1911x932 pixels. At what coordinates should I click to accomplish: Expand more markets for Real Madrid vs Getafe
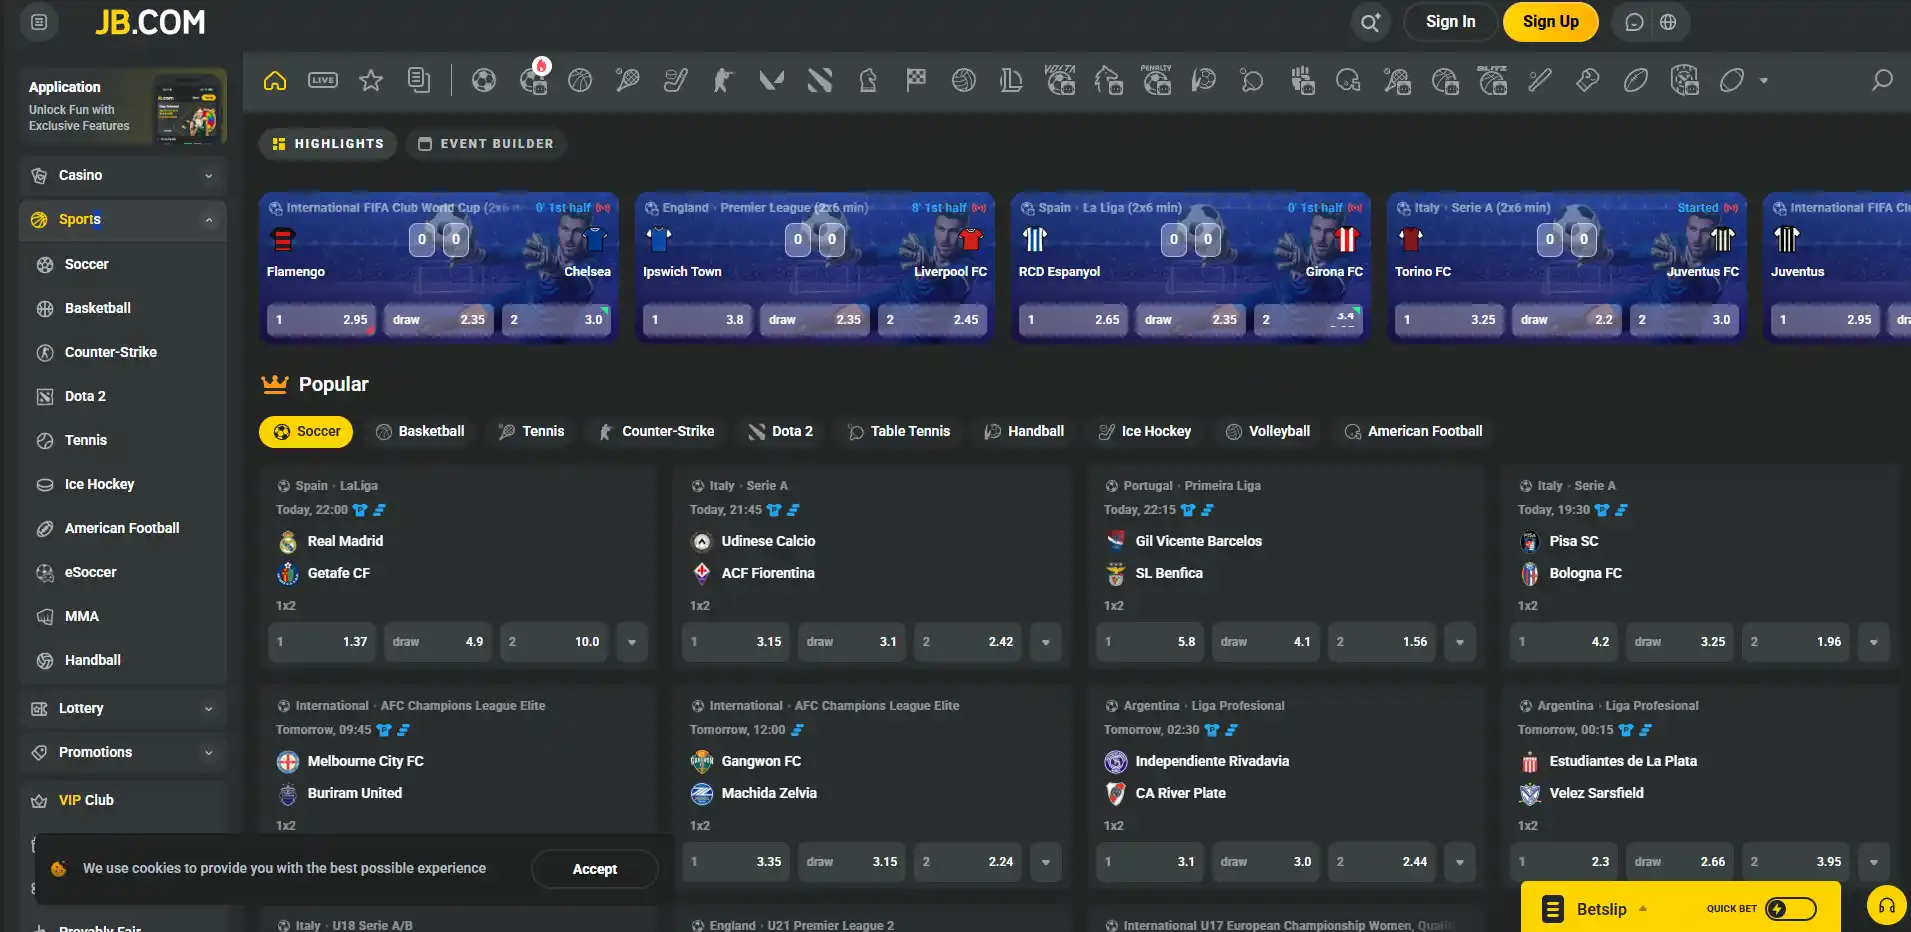click(632, 642)
